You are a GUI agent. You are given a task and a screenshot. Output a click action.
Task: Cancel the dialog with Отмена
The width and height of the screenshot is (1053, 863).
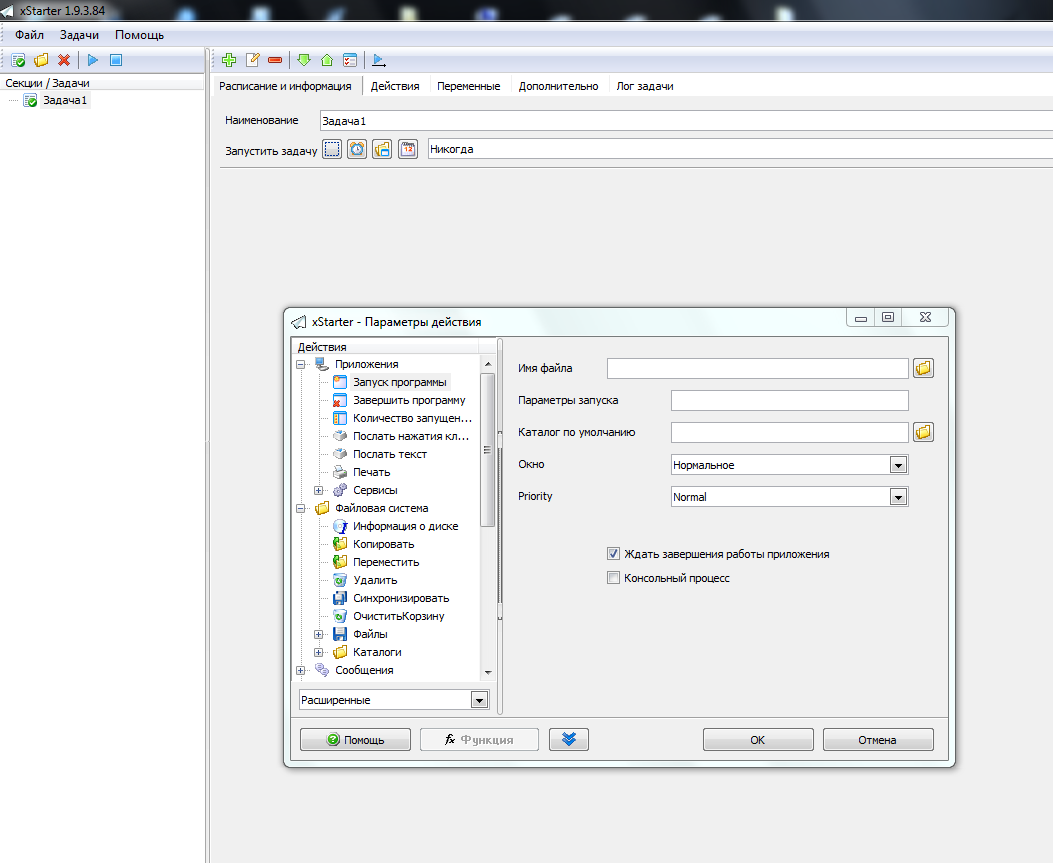pyautogui.click(x=878, y=739)
